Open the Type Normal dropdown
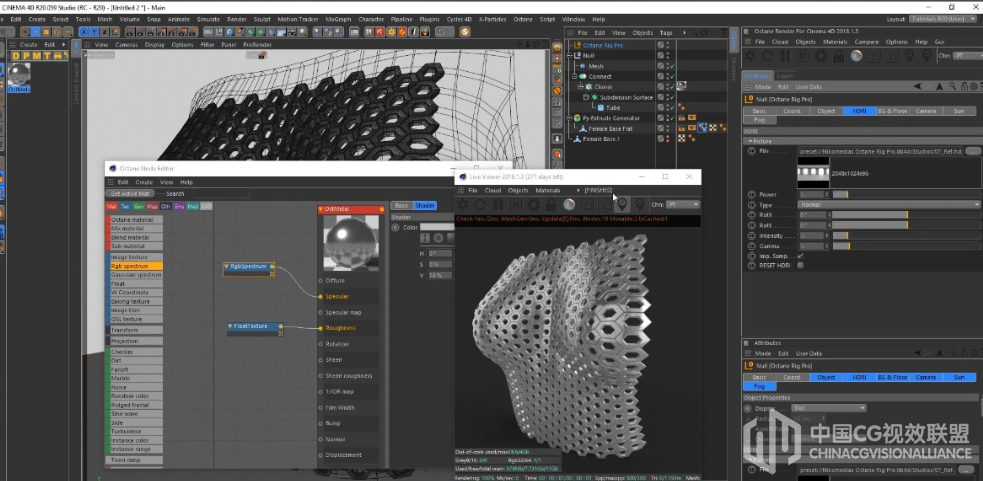983x481 pixels. coord(890,205)
